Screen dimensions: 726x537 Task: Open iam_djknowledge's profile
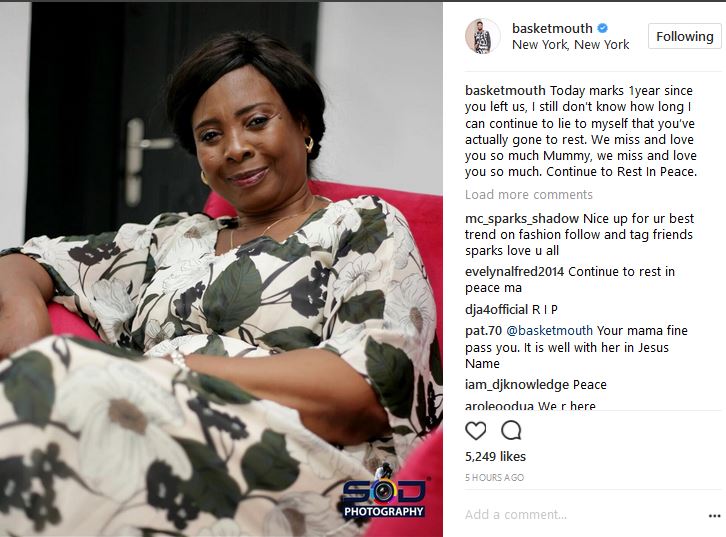pyautogui.click(x=517, y=385)
